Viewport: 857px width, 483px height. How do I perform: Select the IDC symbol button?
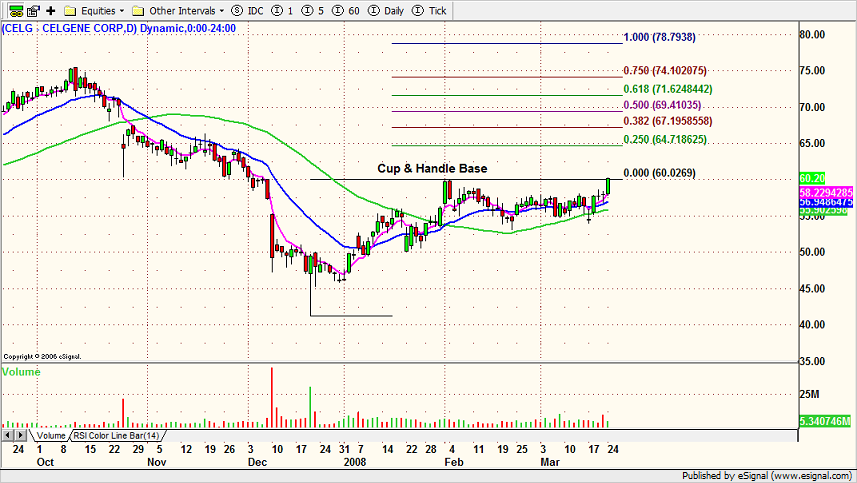coord(247,10)
